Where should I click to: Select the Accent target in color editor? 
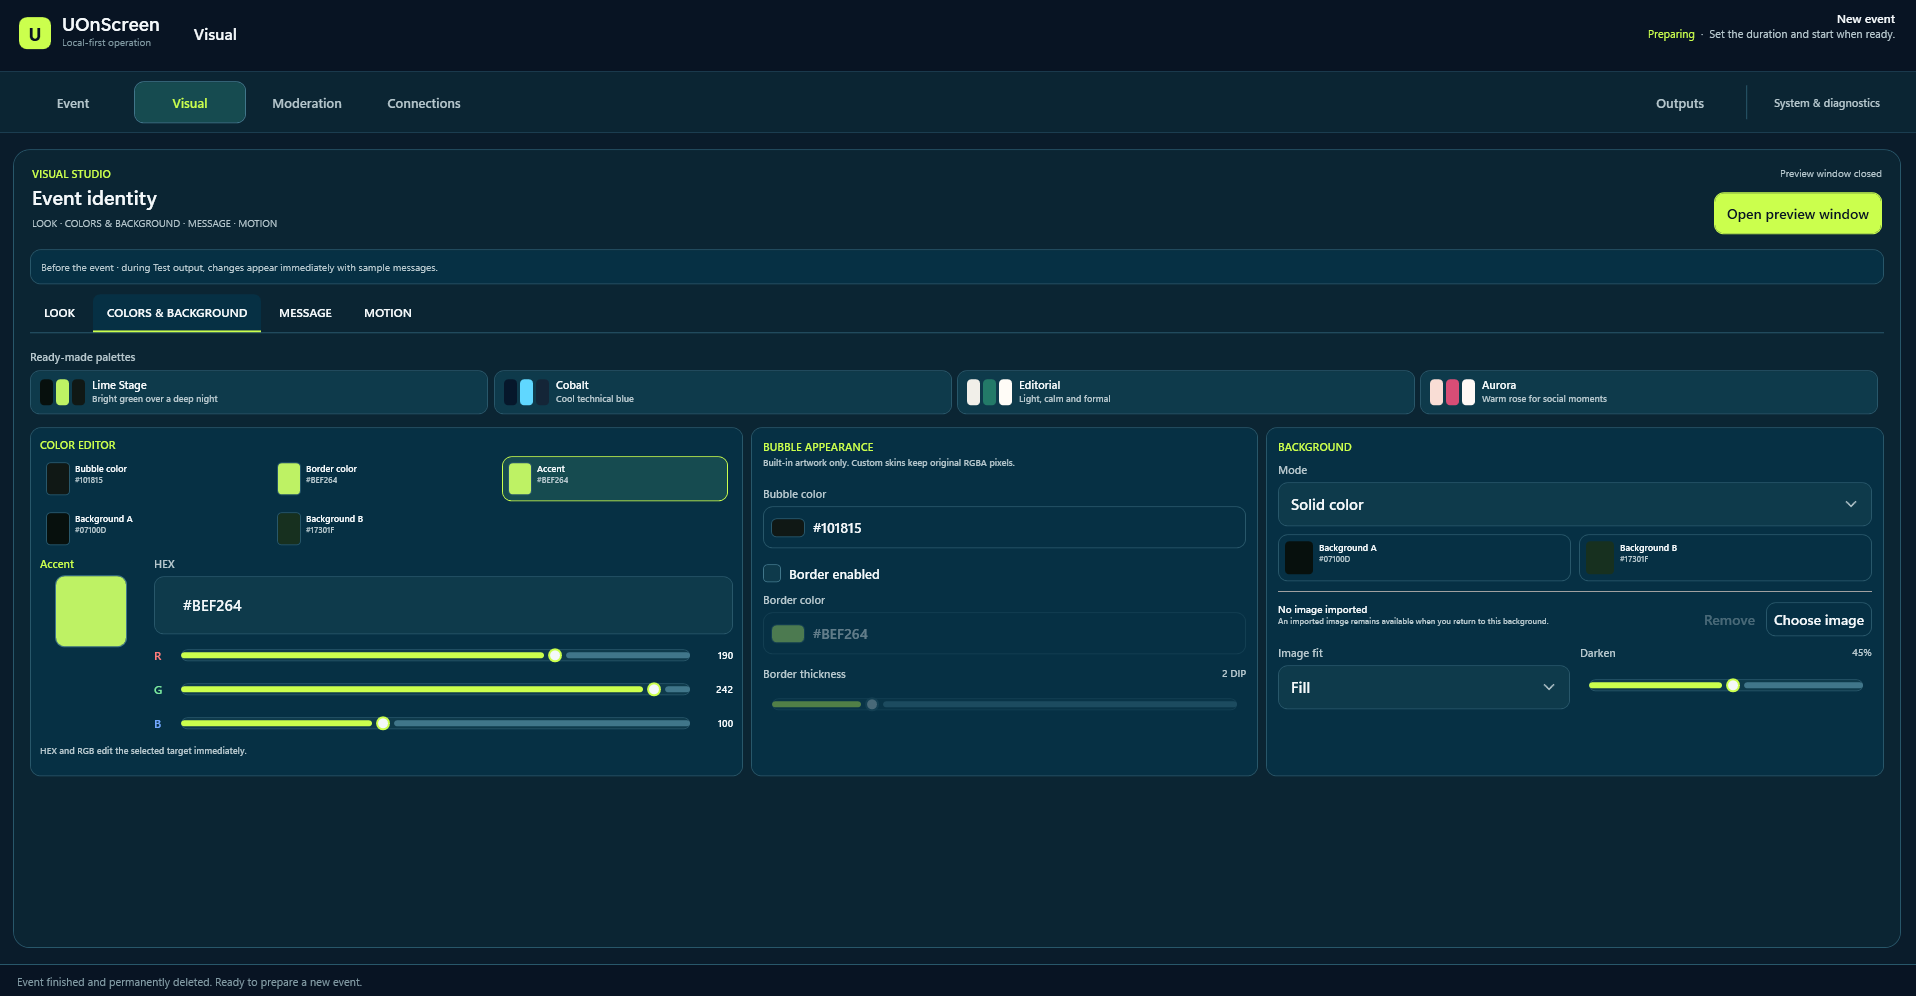[615, 478]
